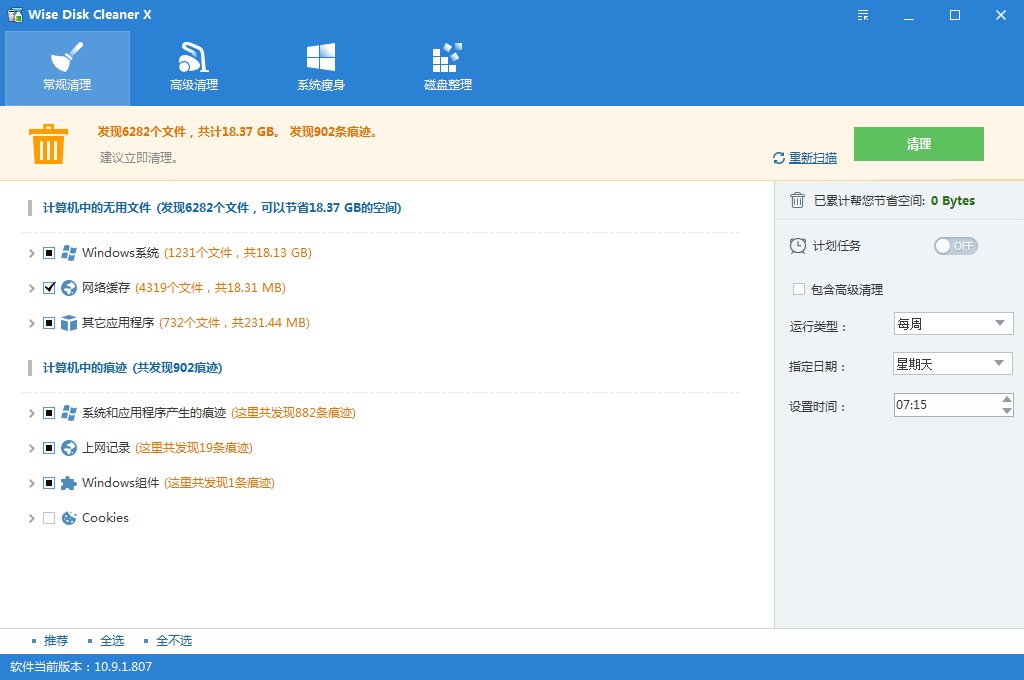This screenshot has width=1024, height=680.
Task: Click the puzzle-piece icon beside Windows组件
Action: tap(68, 483)
